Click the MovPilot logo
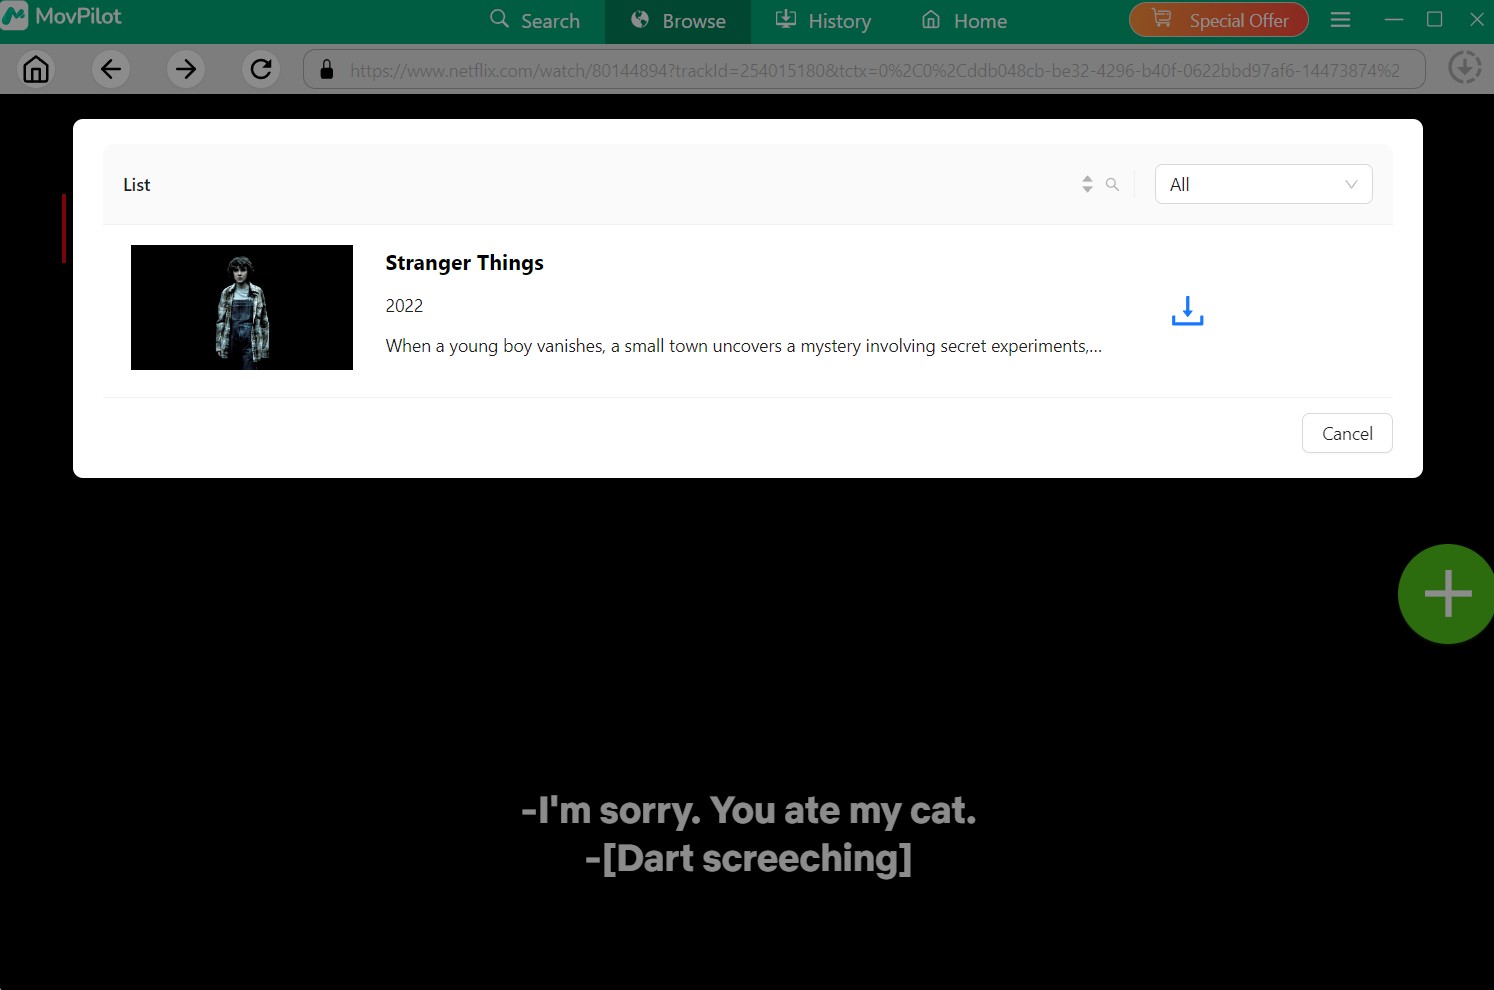The width and height of the screenshot is (1494, 990). point(62,16)
